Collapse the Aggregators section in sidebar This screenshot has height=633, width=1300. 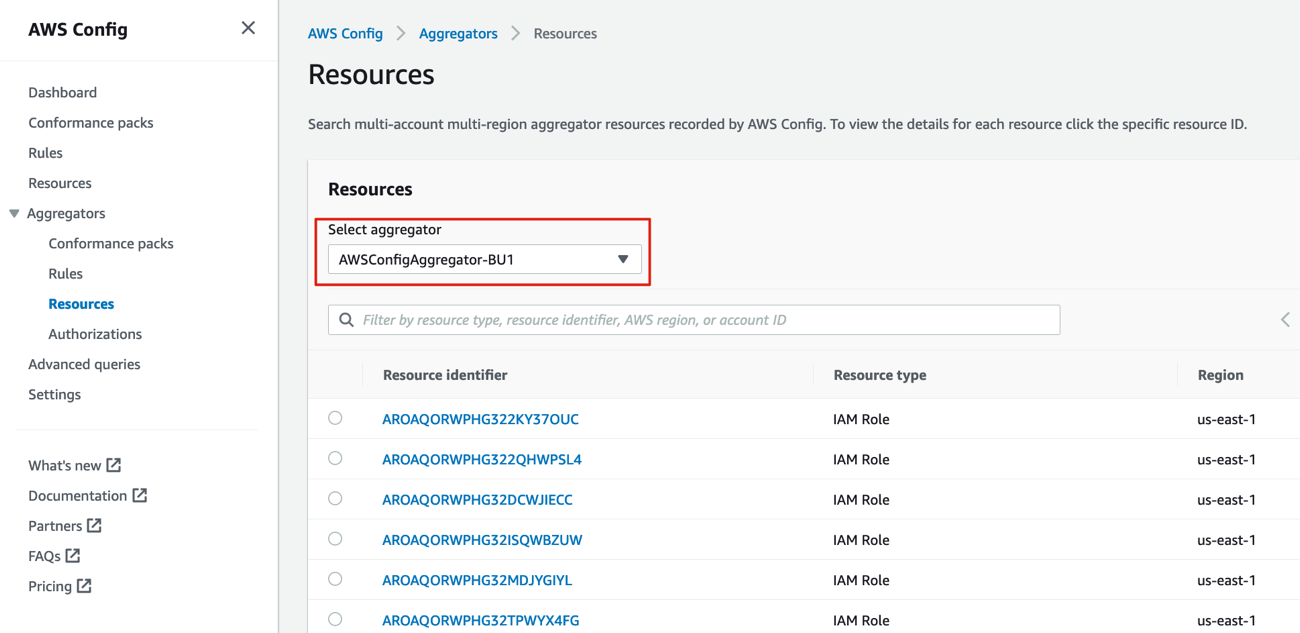point(14,213)
